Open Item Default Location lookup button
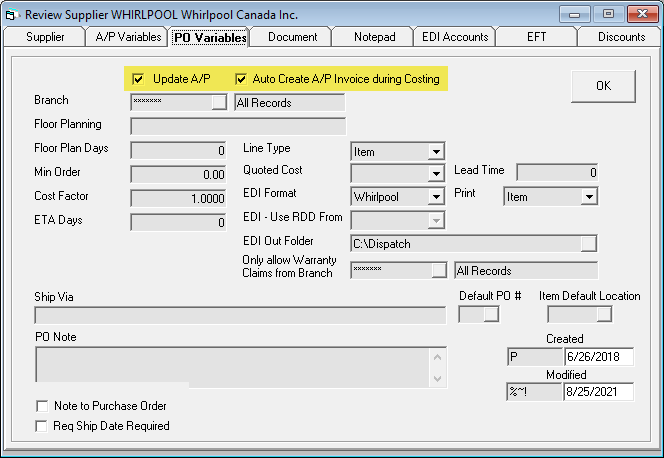Image resolution: width=664 pixels, height=458 pixels. click(x=604, y=315)
